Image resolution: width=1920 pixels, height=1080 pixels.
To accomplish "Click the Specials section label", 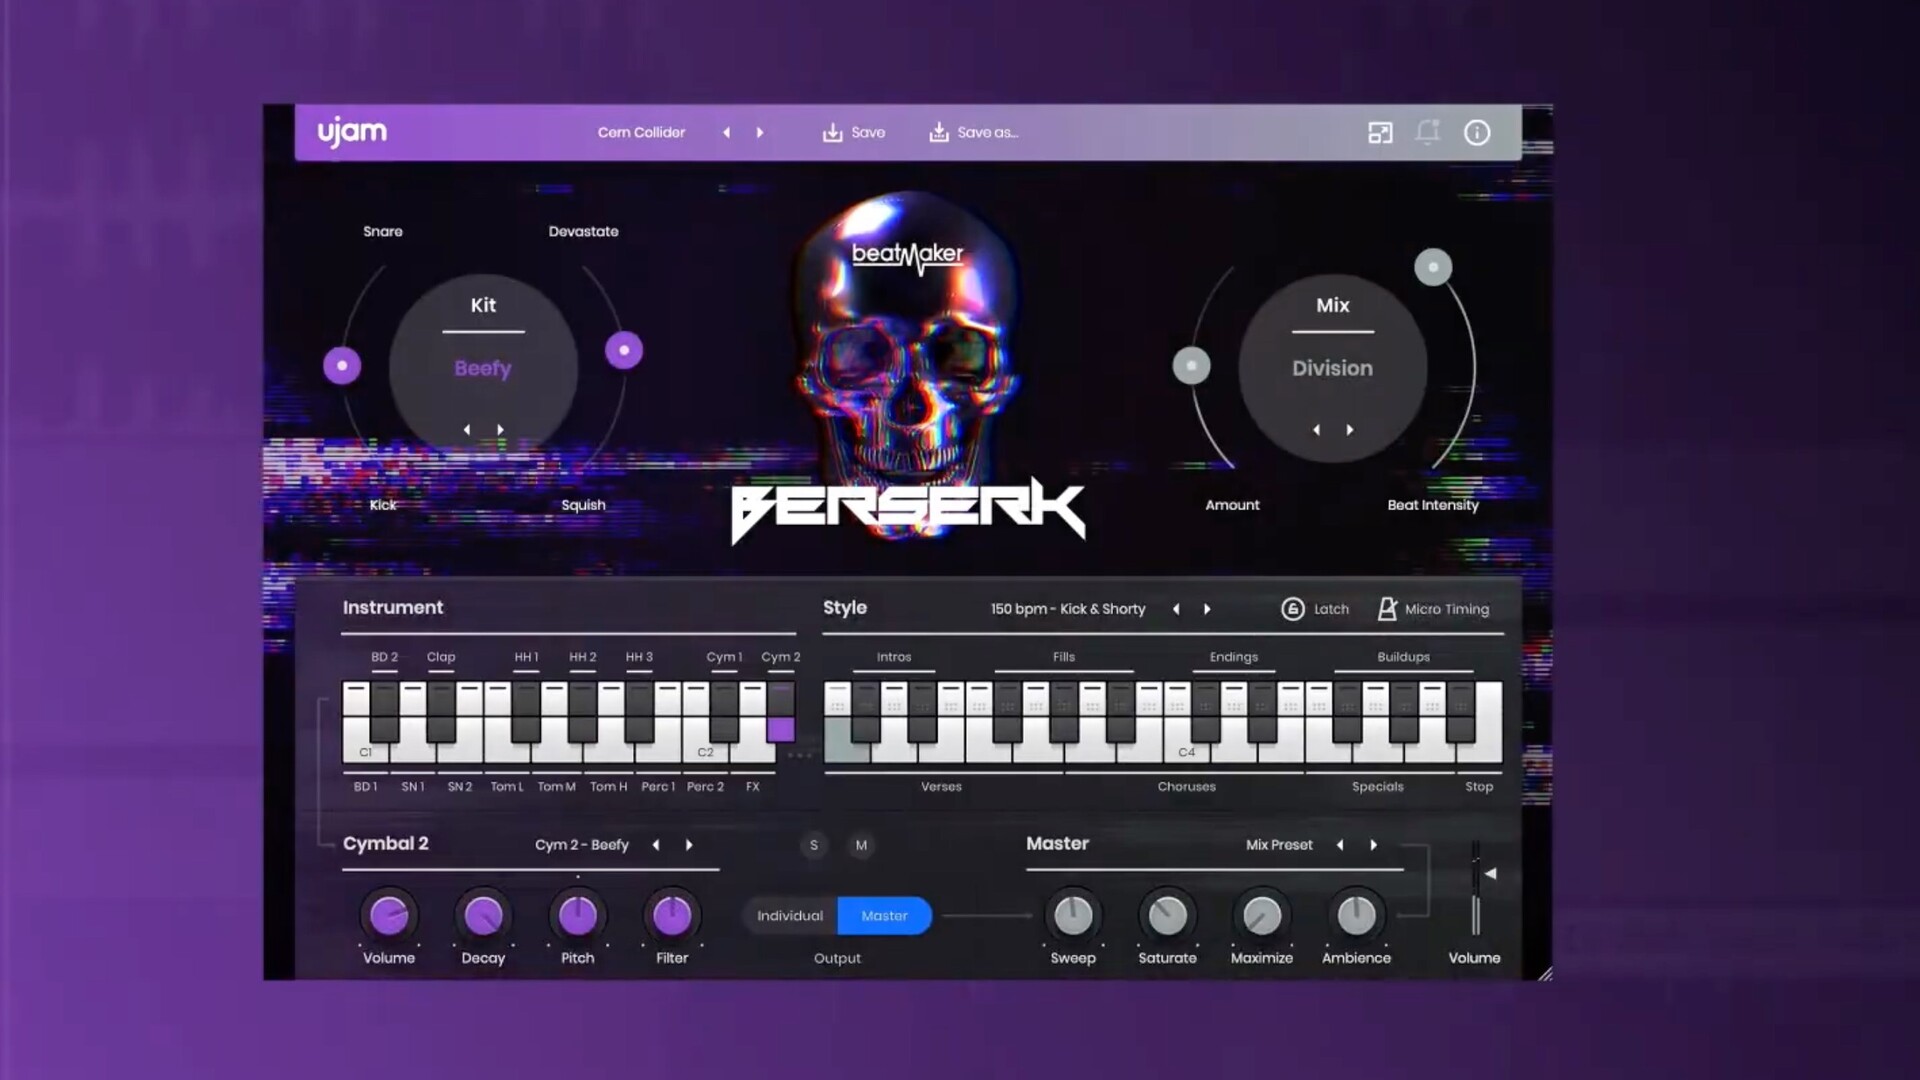I will click(1378, 787).
